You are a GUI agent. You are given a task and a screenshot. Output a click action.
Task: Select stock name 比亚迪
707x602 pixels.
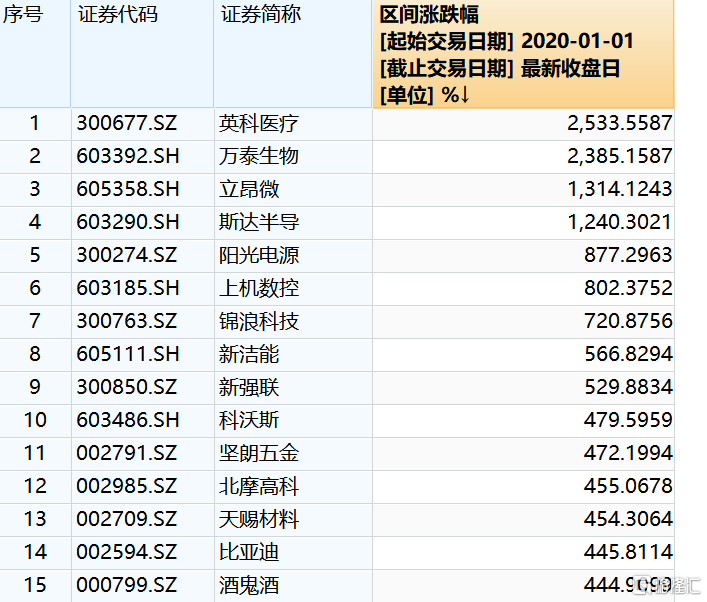coord(249,551)
